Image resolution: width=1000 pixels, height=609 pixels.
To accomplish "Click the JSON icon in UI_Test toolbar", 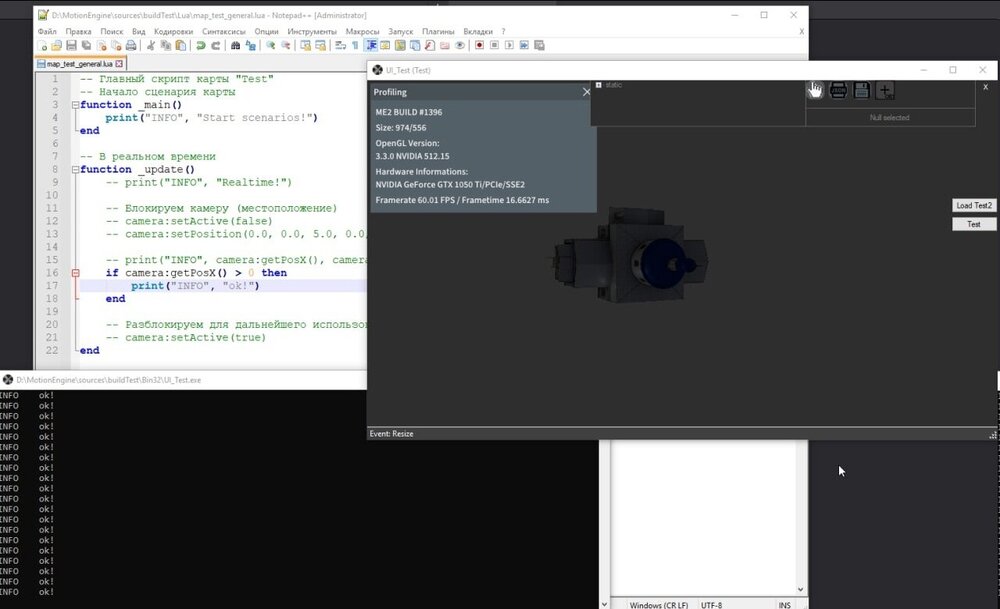I will pos(839,91).
